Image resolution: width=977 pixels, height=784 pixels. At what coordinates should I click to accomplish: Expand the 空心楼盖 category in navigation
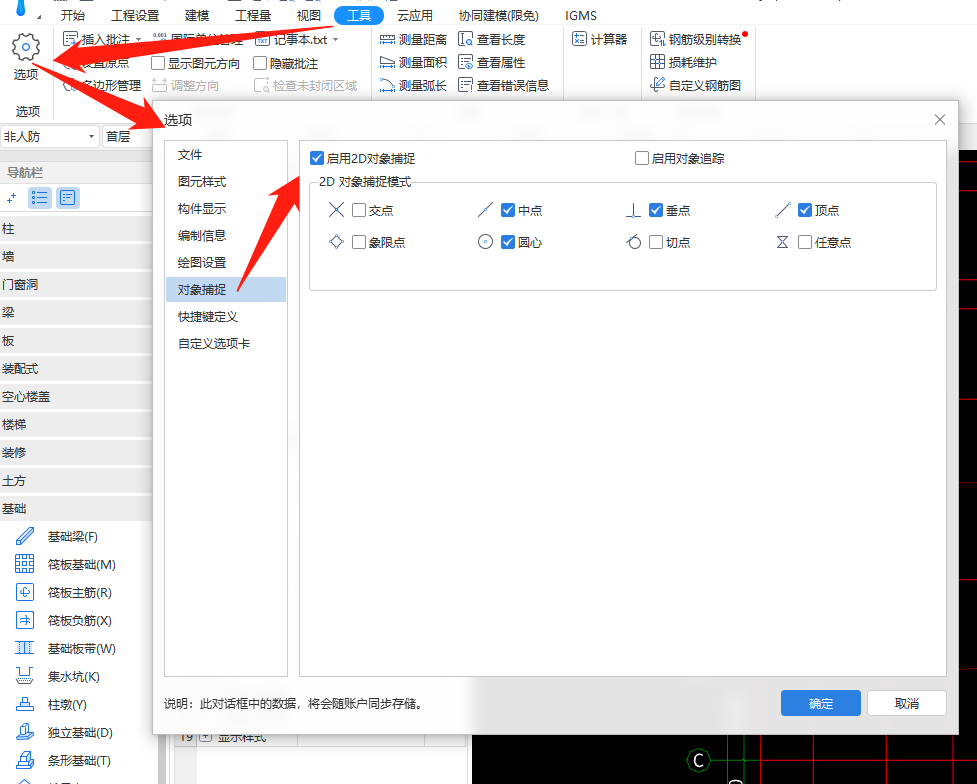[76, 396]
